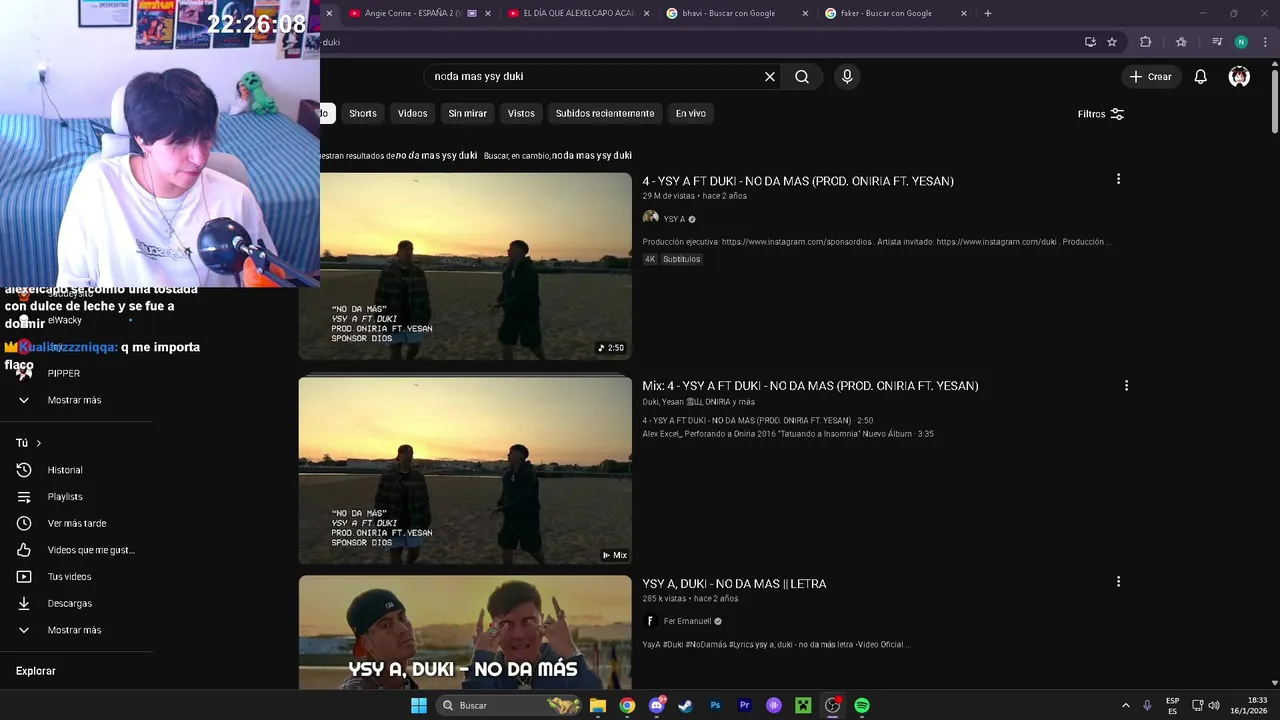Go to Fer Emanuell channel name
Screen dimensions: 1280x720
coord(687,621)
